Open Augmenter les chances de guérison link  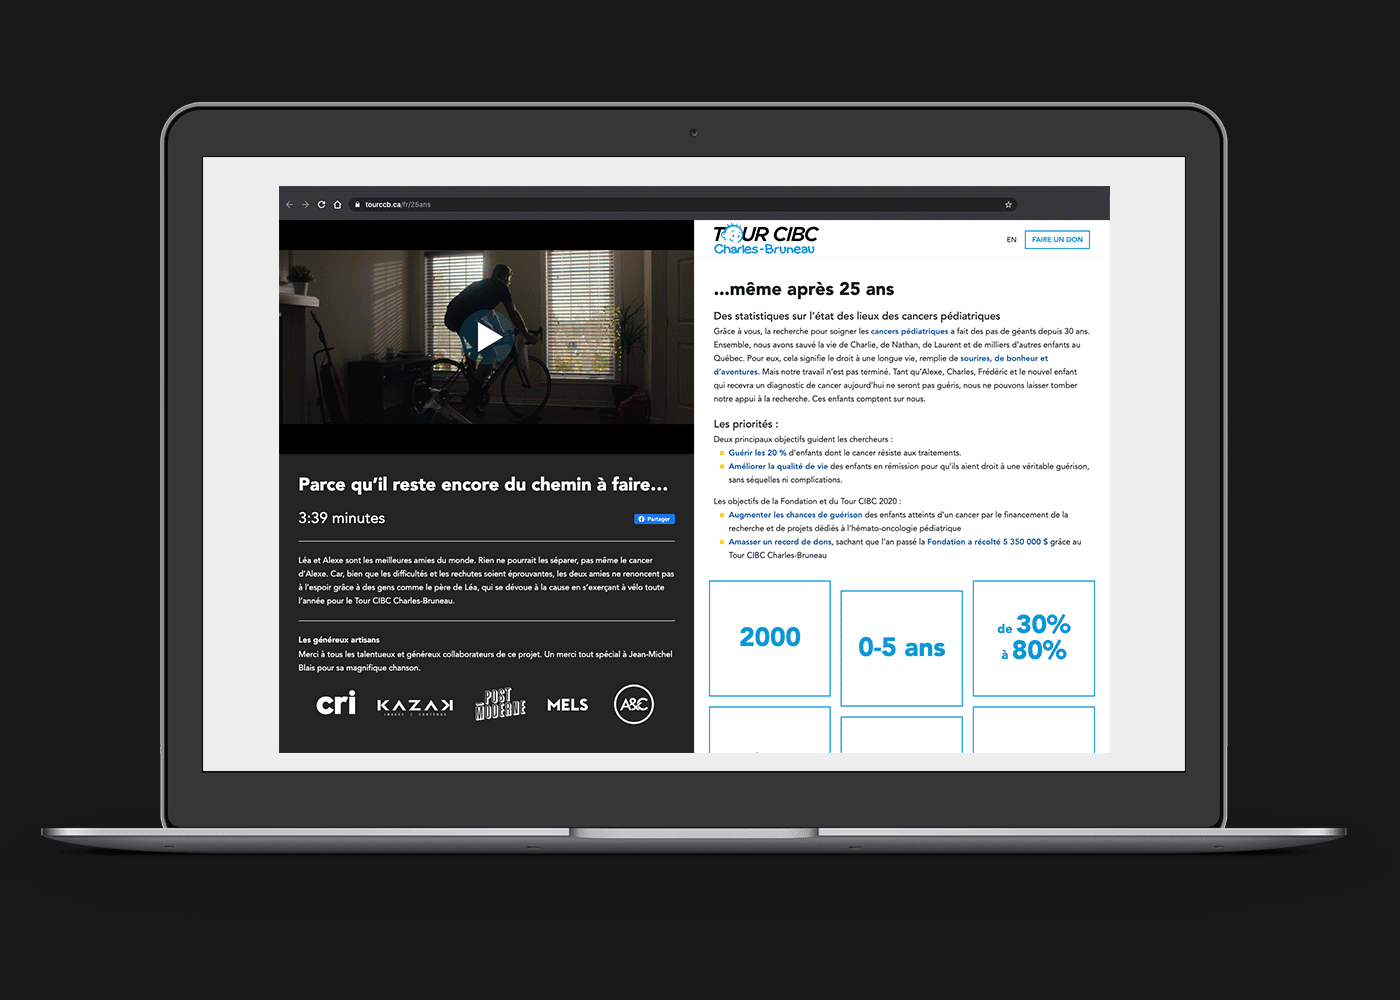pyautogui.click(x=795, y=515)
